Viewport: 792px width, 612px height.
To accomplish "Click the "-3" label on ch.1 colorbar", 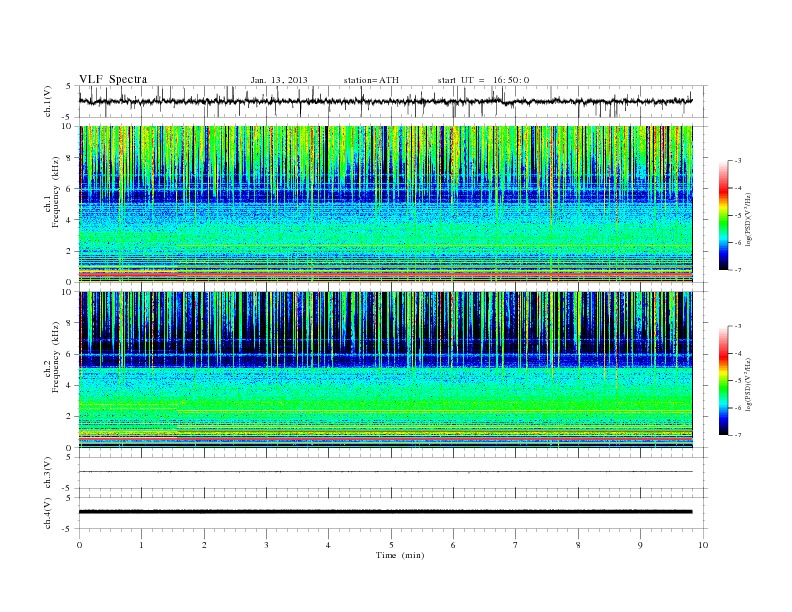I will pos(738,161).
